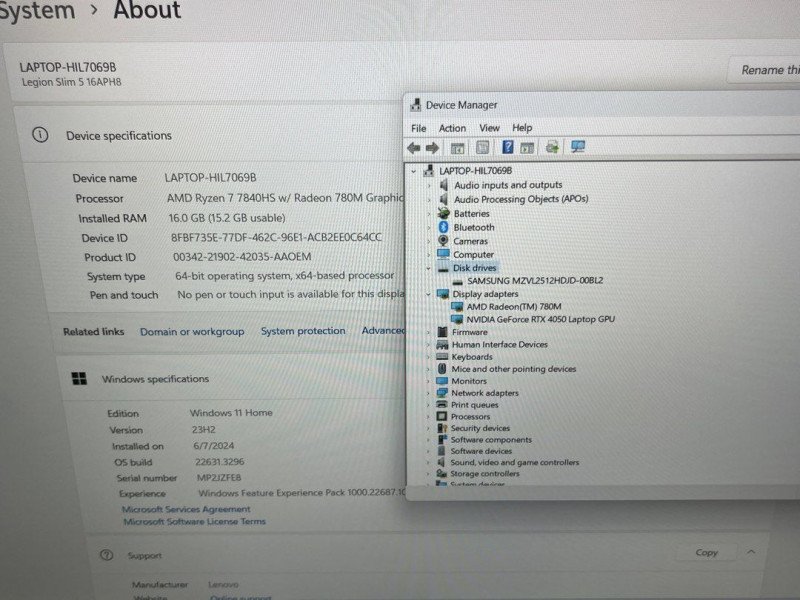The width and height of the screenshot is (800, 600).
Task: Select the Cameras category icon
Action: click(x=443, y=240)
